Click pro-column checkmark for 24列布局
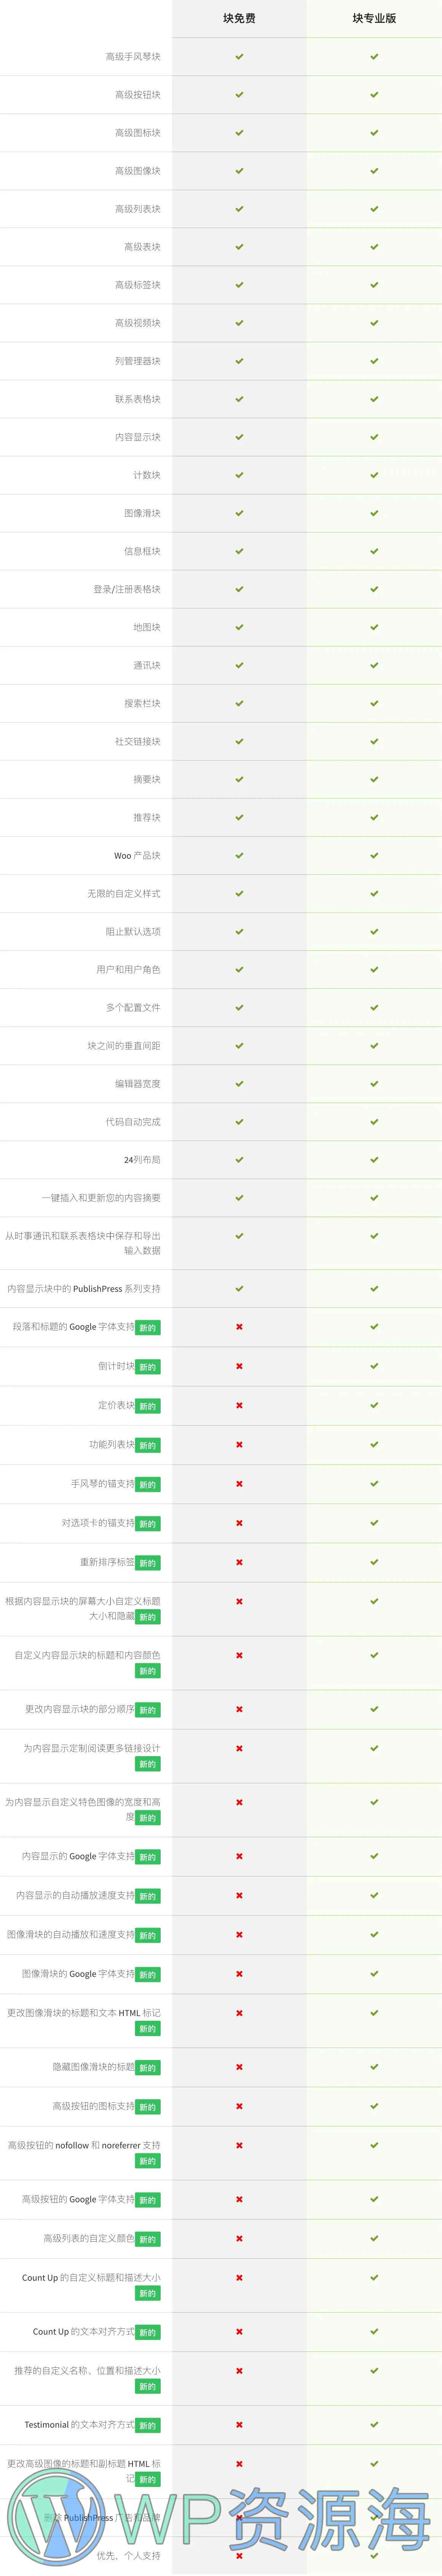The image size is (442, 2576). click(x=374, y=1160)
